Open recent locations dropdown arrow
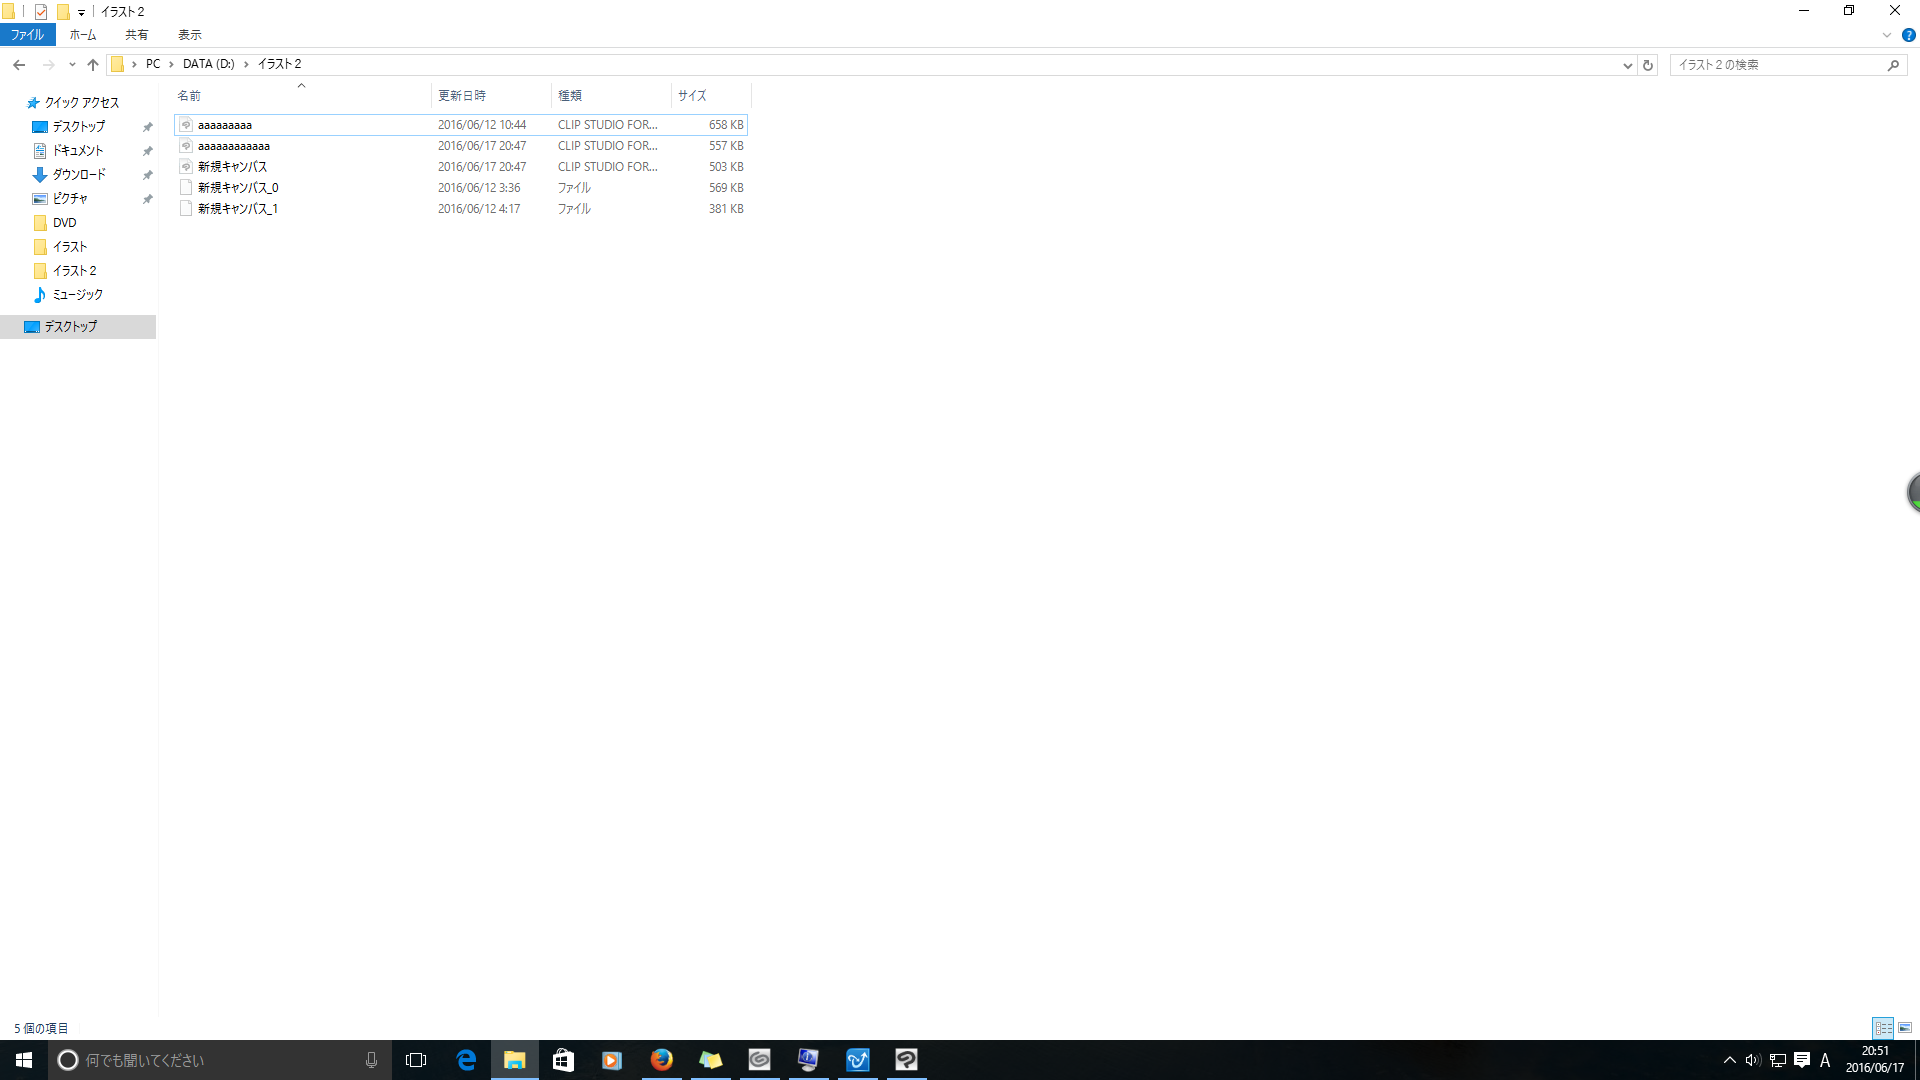 coord(72,65)
